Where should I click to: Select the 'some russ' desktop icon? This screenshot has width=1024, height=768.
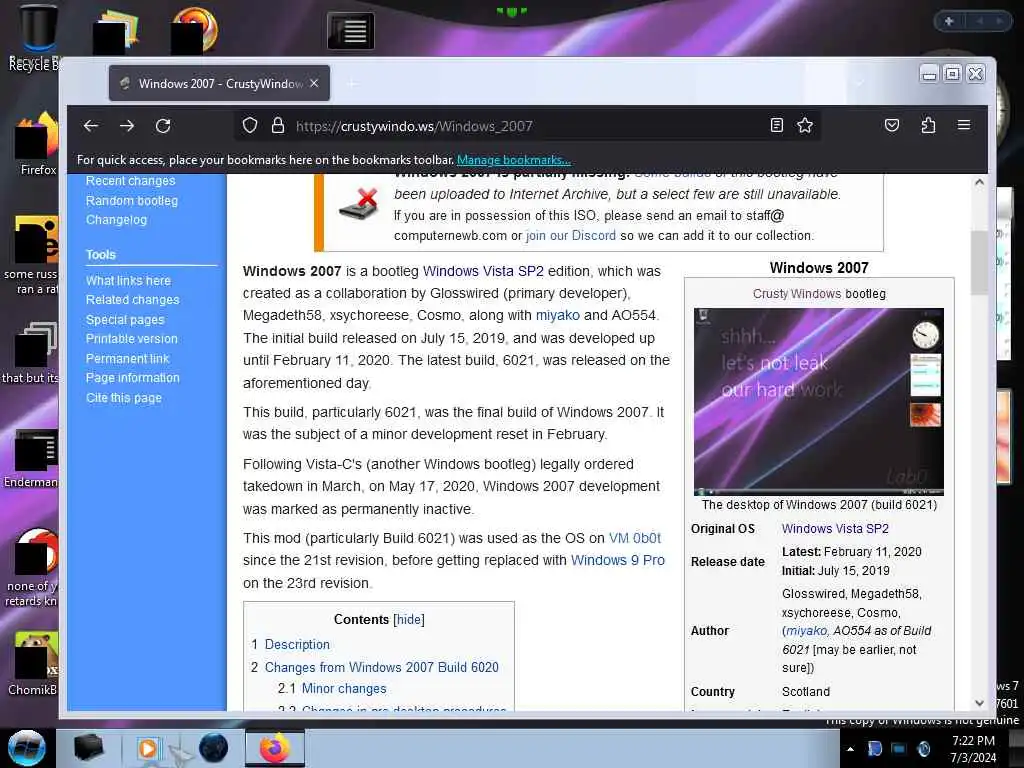(33, 255)
